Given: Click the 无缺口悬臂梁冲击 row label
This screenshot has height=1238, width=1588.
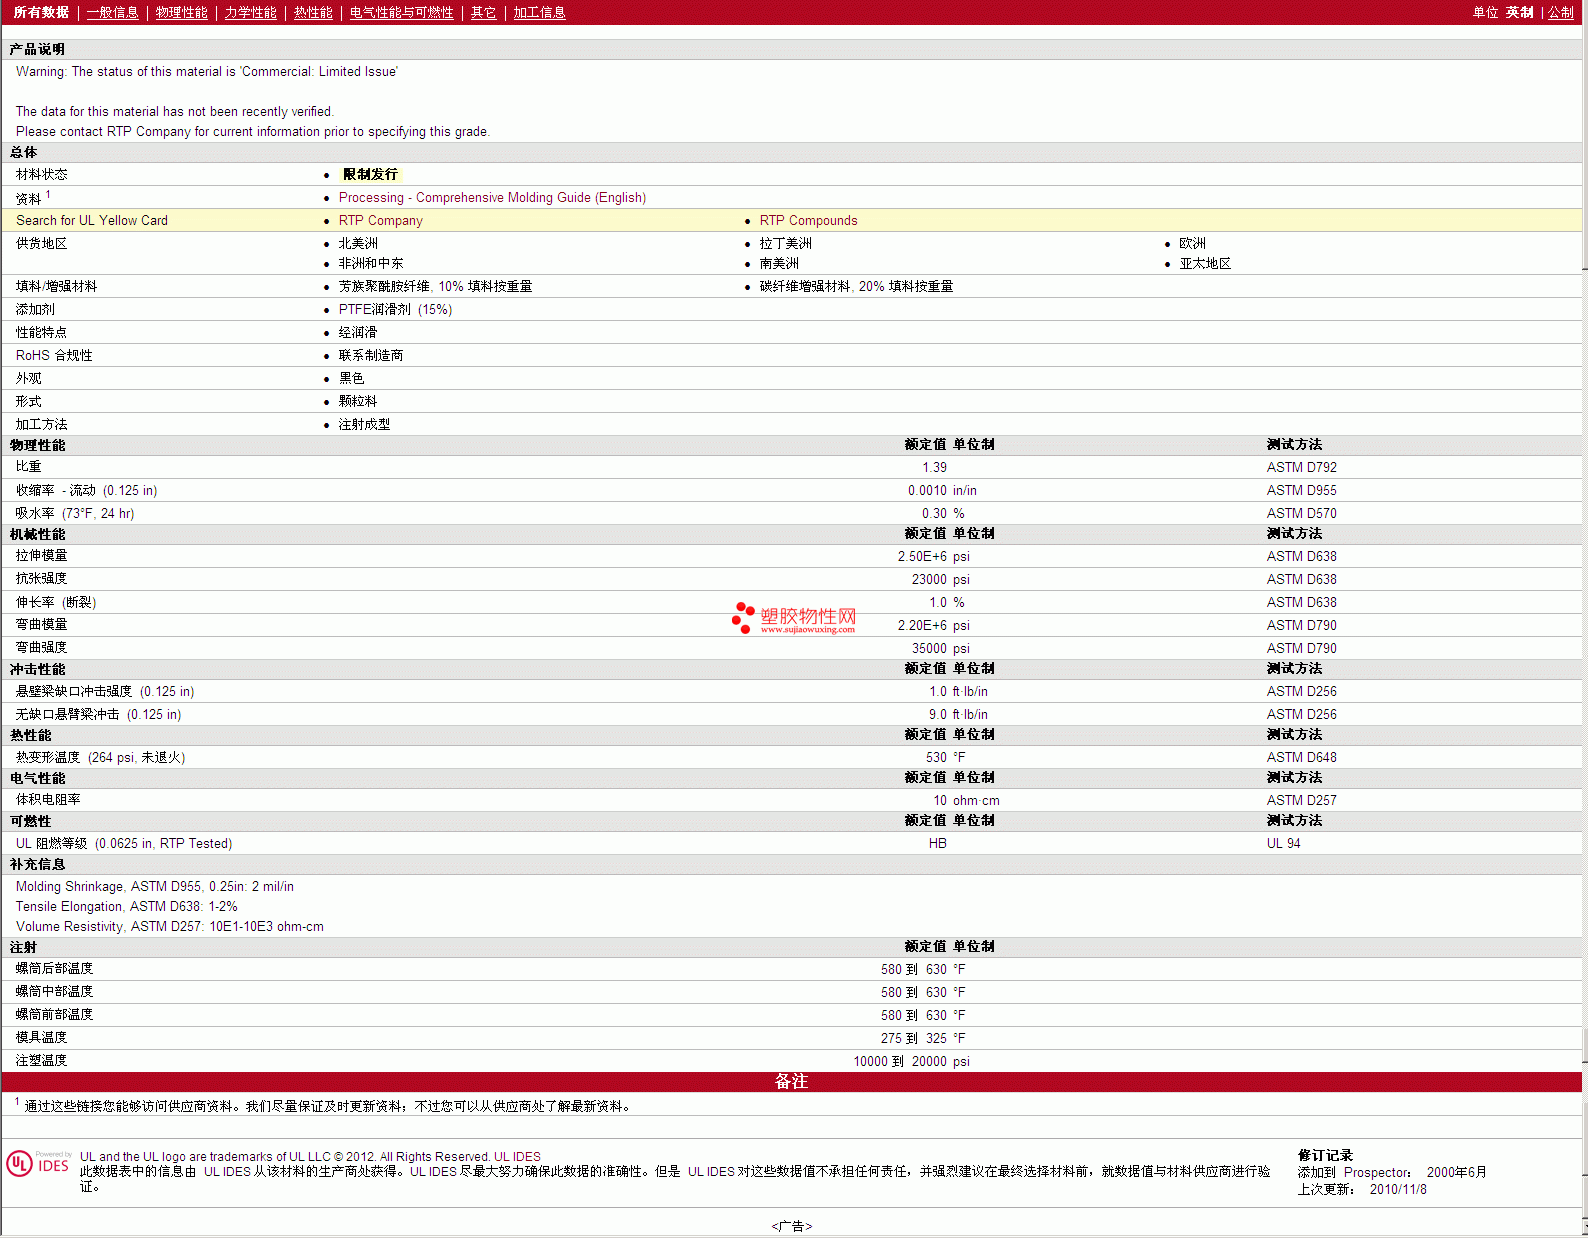Looking at the screenshot, I should [98, 714].
